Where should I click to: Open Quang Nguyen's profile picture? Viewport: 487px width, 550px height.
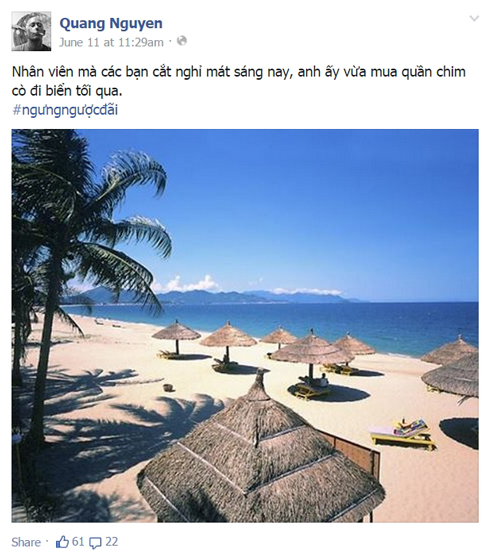pos(31,31)
